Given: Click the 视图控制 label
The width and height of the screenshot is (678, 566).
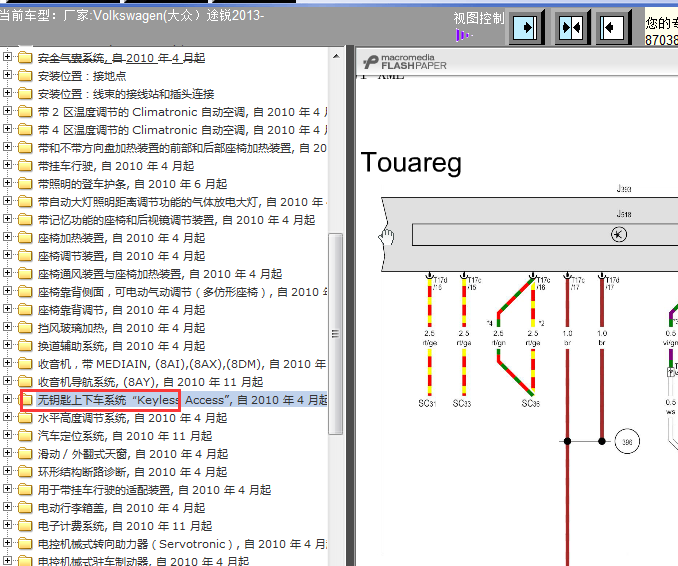Looking at the screenshot, I should tap(479, 19).
